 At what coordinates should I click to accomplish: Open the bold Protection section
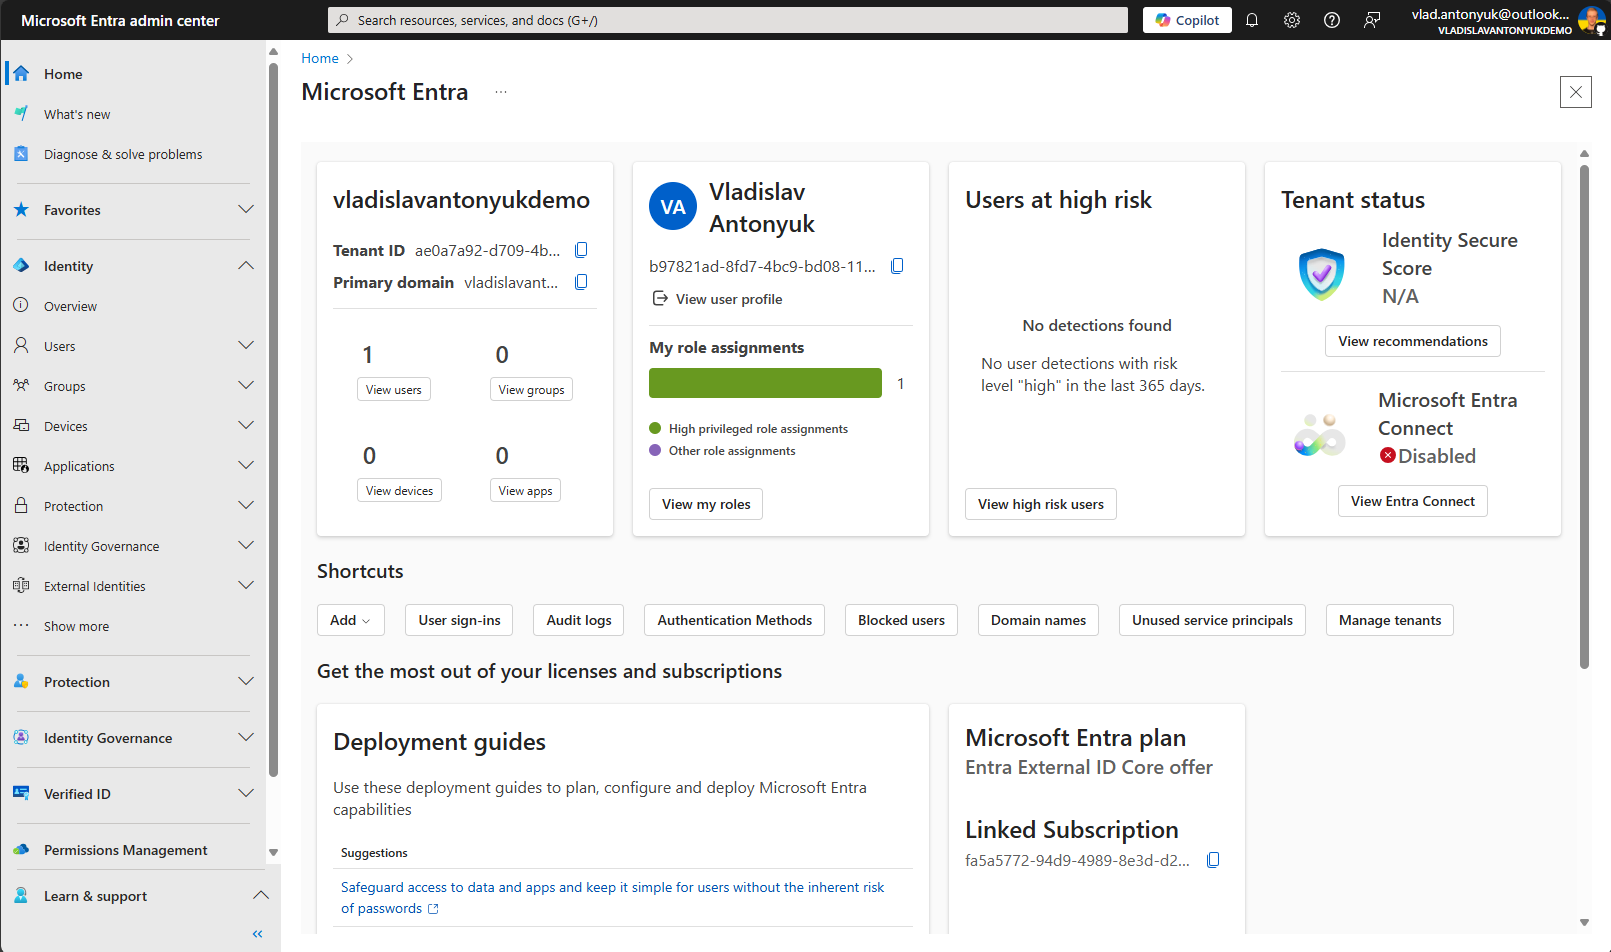77,682
